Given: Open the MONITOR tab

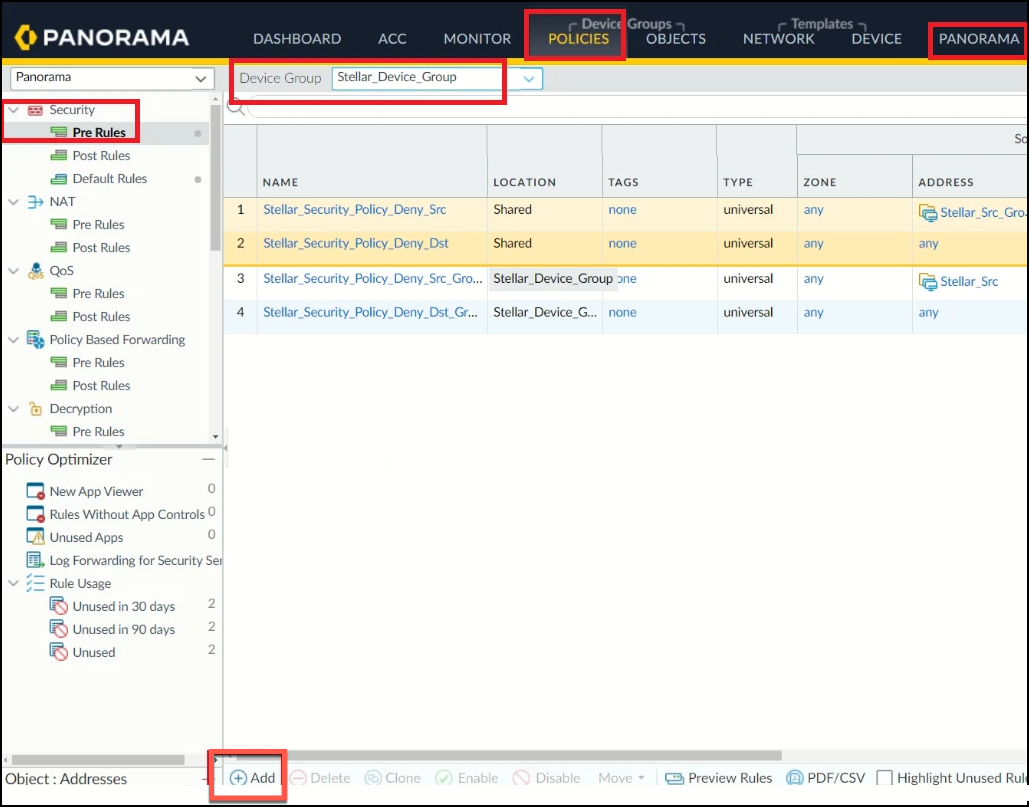Looking at the screenshot, I should (x=477, y=39).
